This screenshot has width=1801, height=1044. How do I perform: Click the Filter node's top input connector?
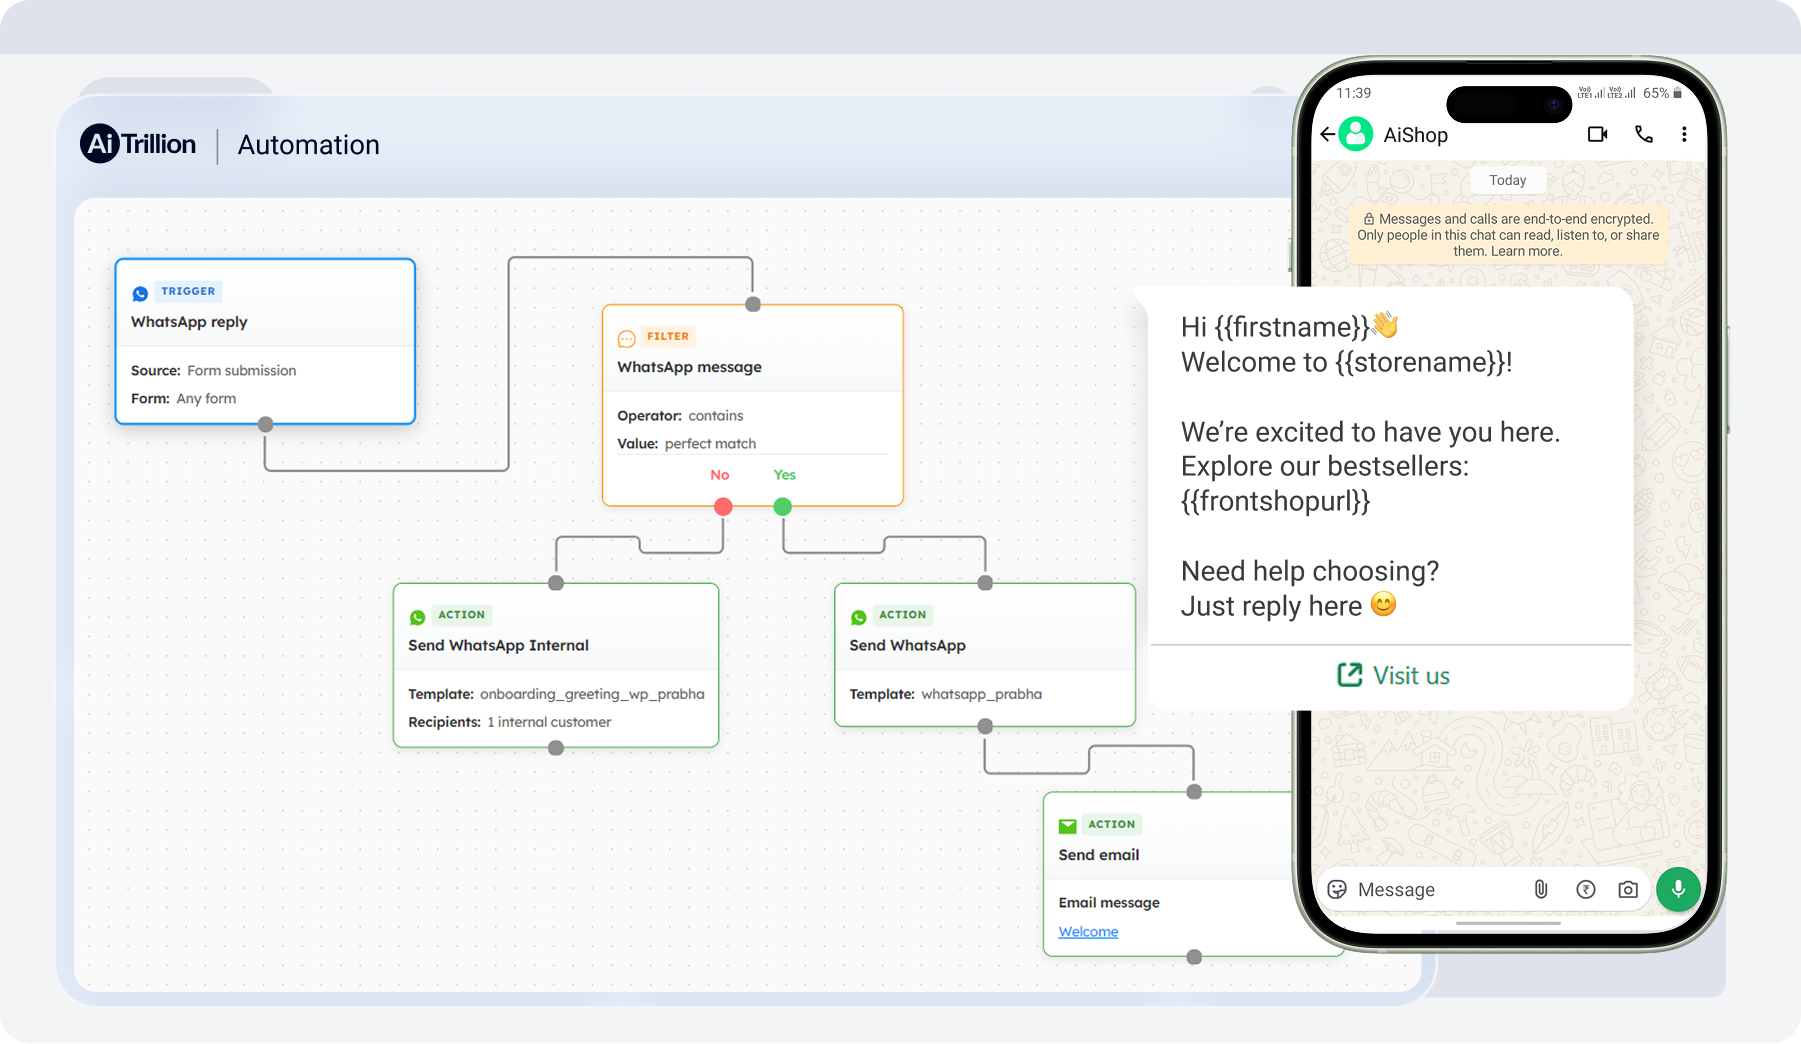tap(753, 304)
